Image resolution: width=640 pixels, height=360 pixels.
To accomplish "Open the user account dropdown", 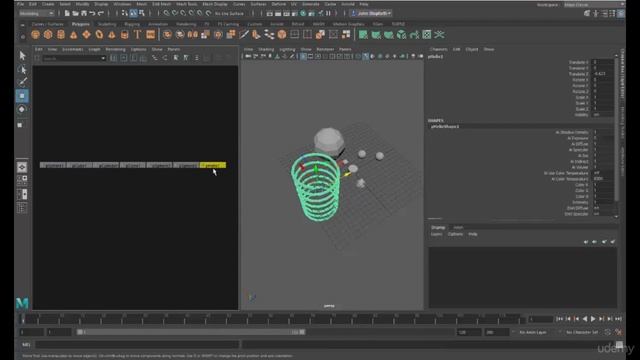I will (x=371, y=13).
